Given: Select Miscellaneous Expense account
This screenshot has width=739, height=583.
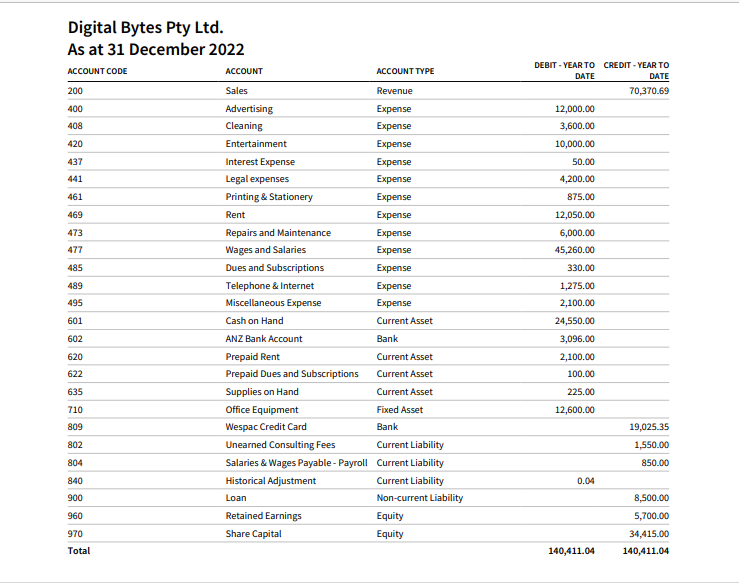Looking at the screenshot, I should pyautogui.click(x=273, y=303).
